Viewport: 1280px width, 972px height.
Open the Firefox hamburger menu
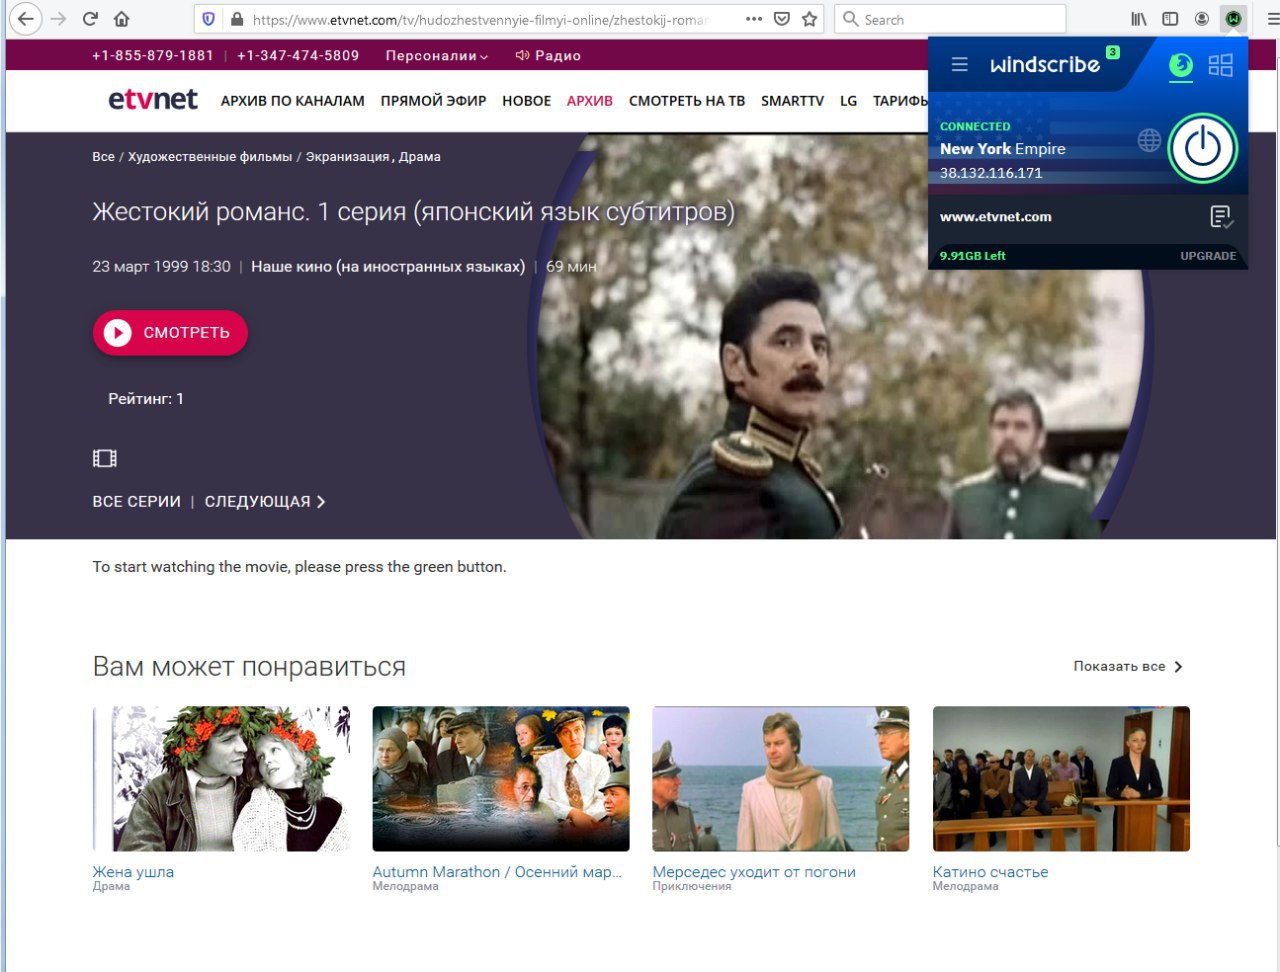tap(1273, 19)
